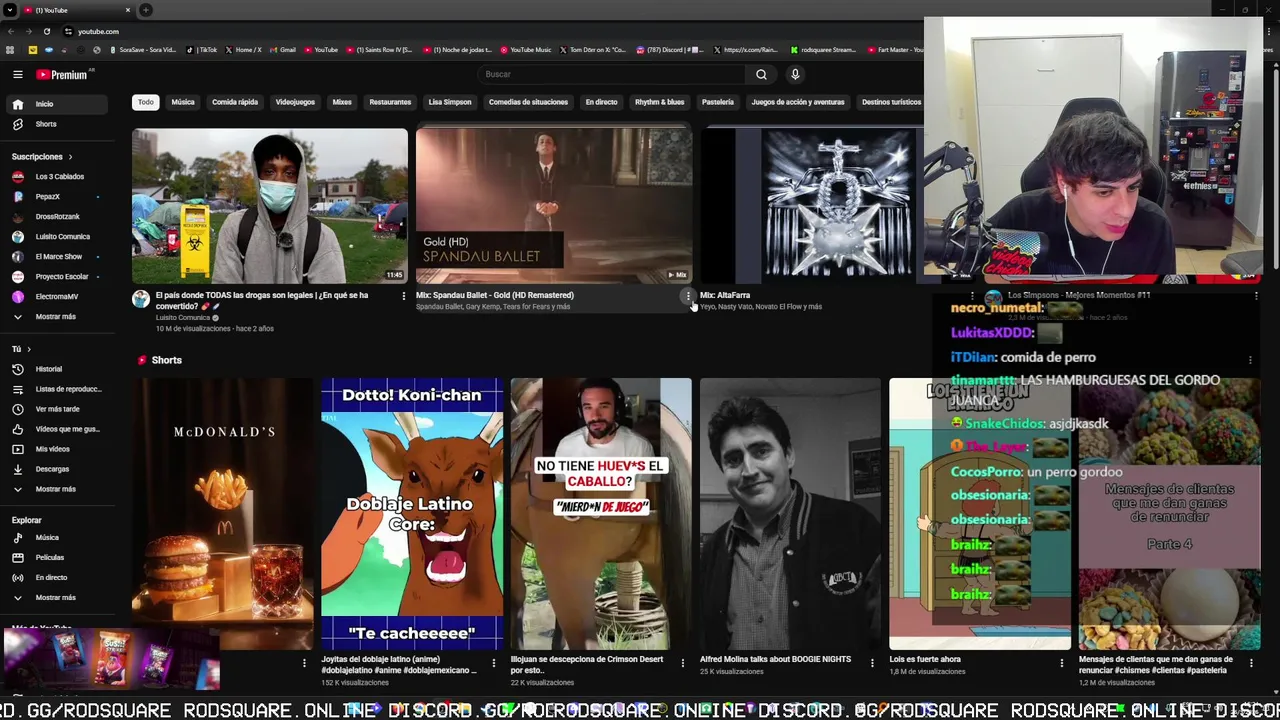Open Suscripciones section chevron
The height and width of the screenshot is (720, 1280).
point(70,157)
